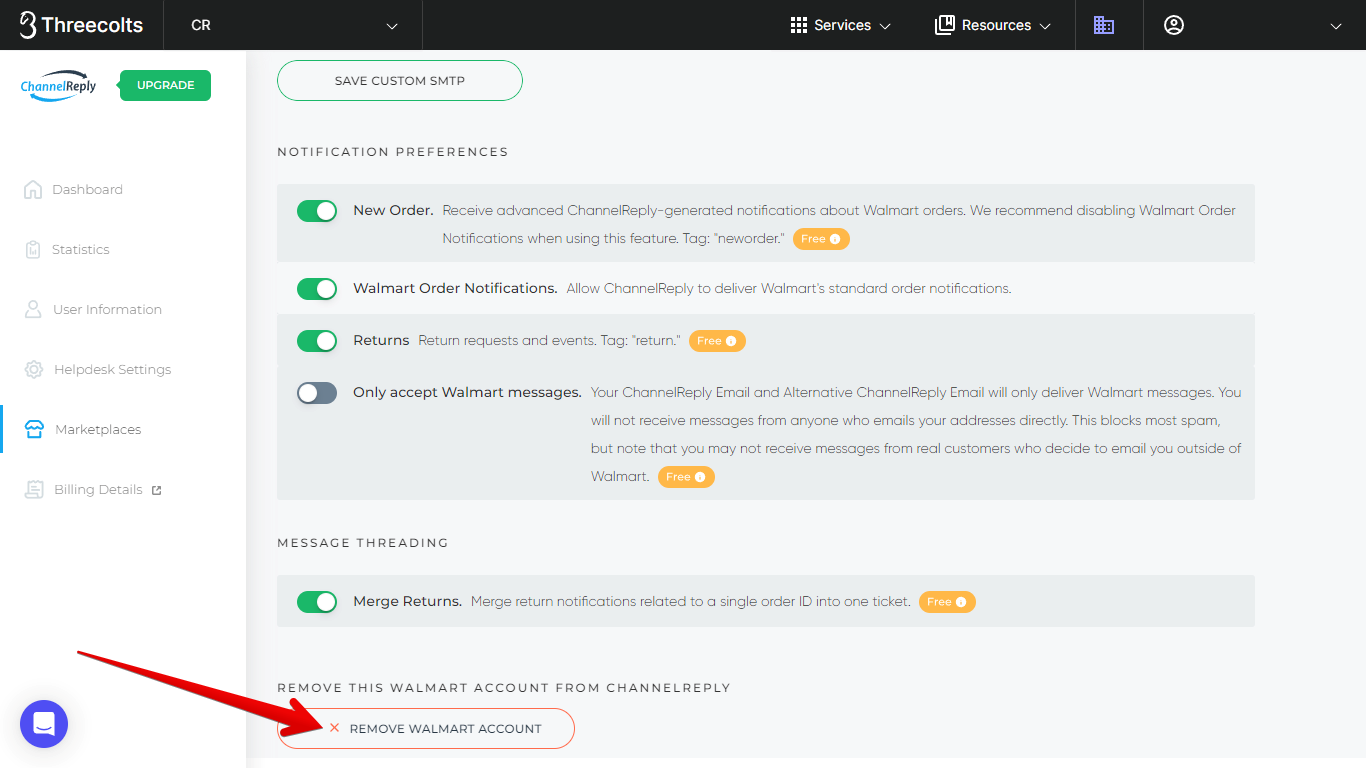Click Free badge next to Returns

pos(717,341)
